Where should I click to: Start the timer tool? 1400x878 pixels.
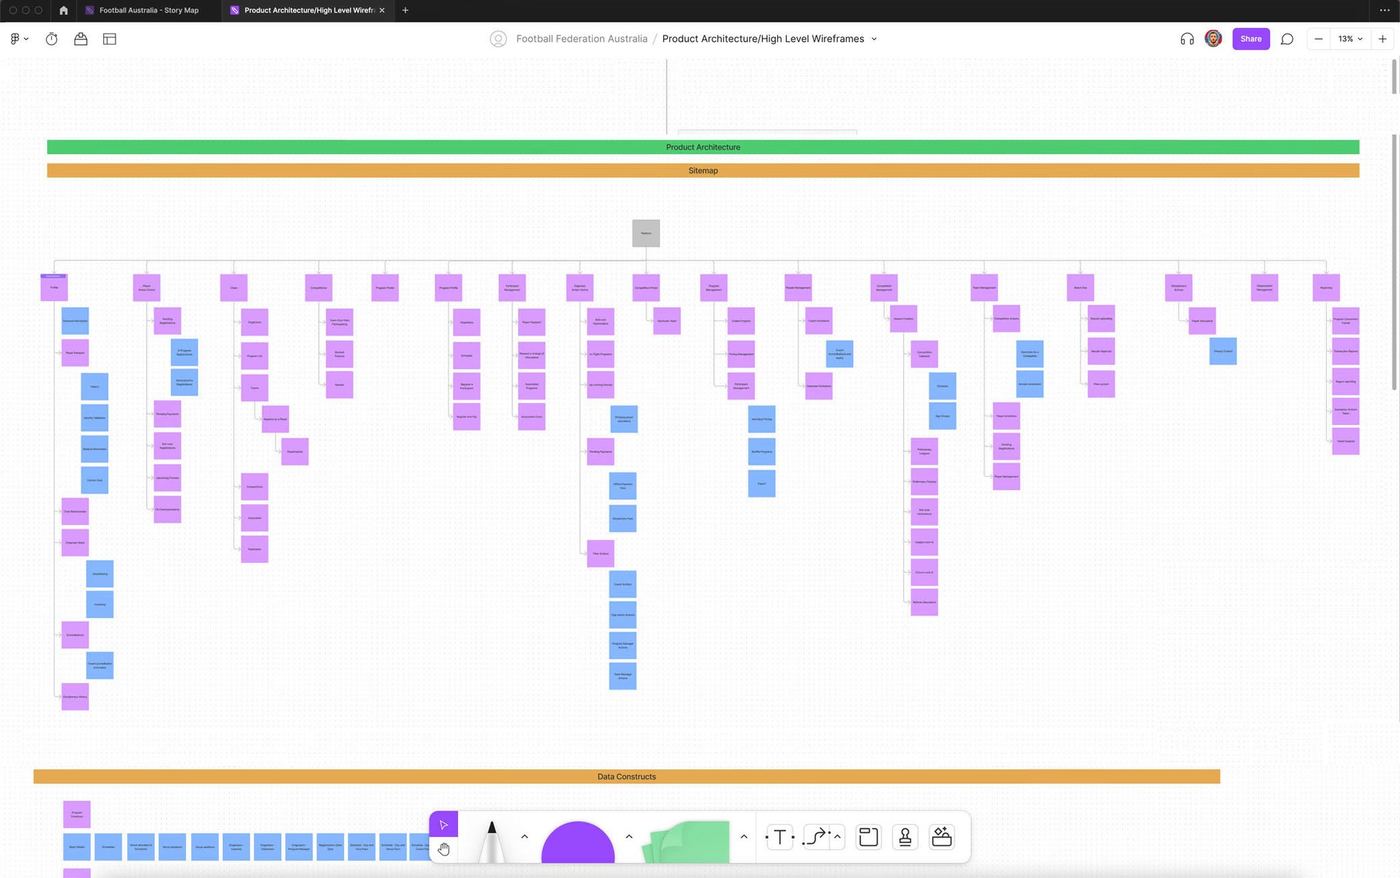[x=52, y=39]
